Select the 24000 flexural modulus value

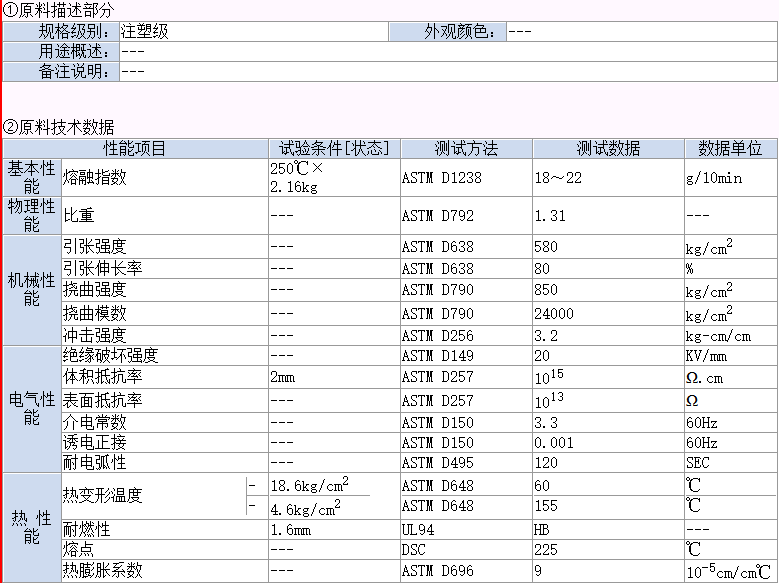[554, 313]
